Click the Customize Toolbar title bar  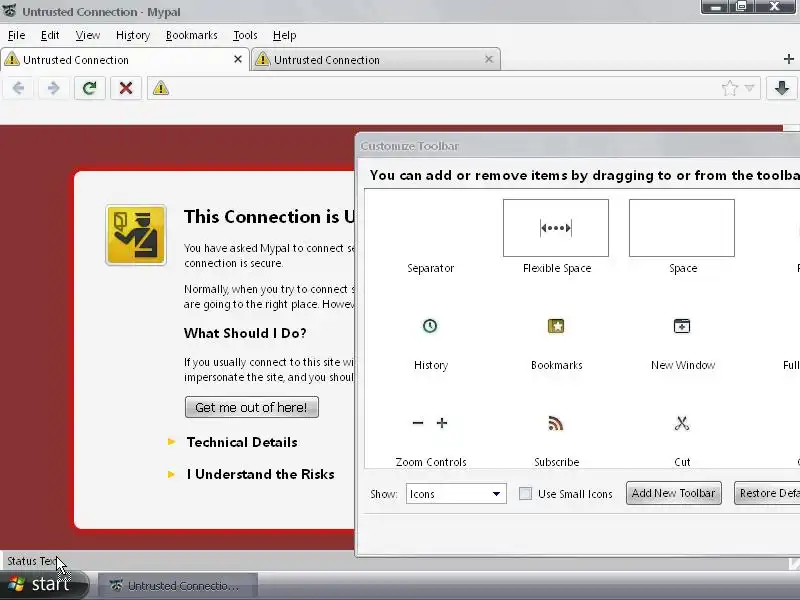[x=577, y=146]
